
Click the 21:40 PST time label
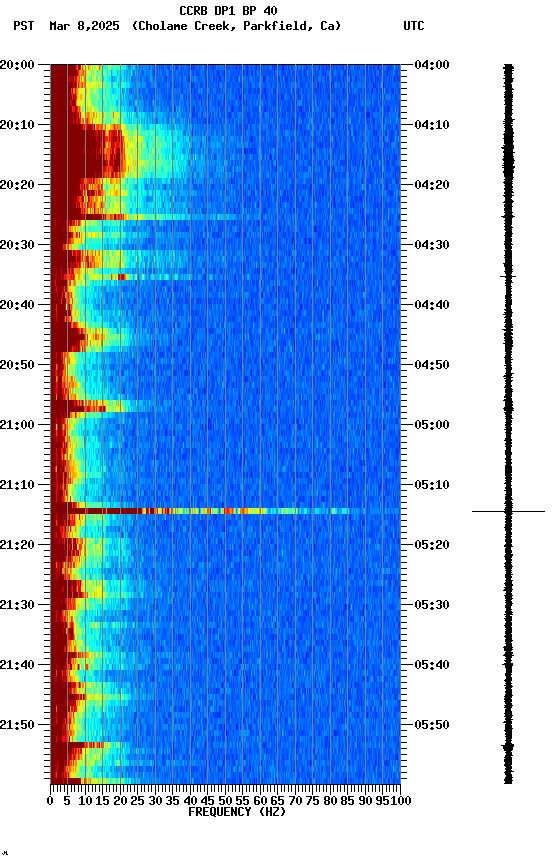[x=17, y=666]
